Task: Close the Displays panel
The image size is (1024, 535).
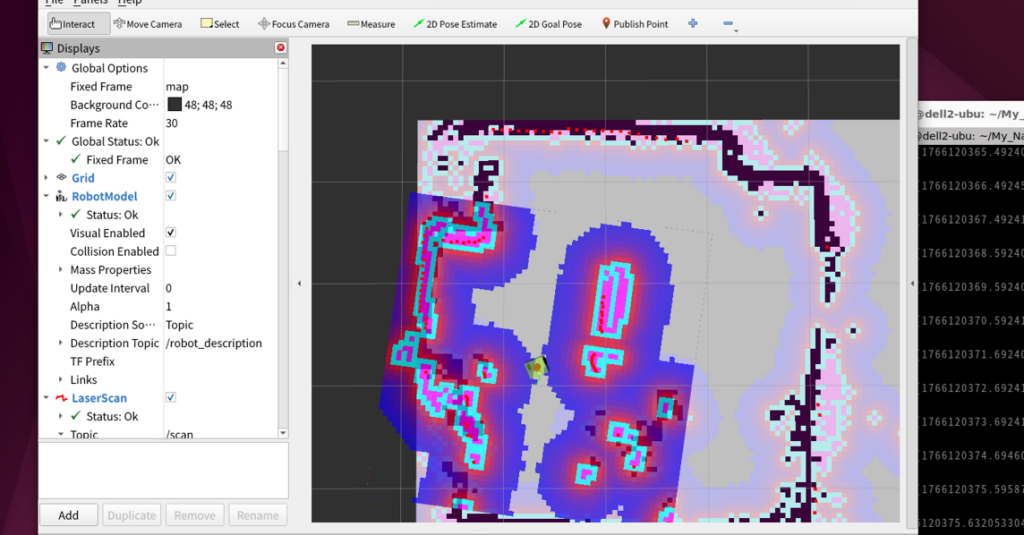Action: pyautogui.click(x=280, y=48)
